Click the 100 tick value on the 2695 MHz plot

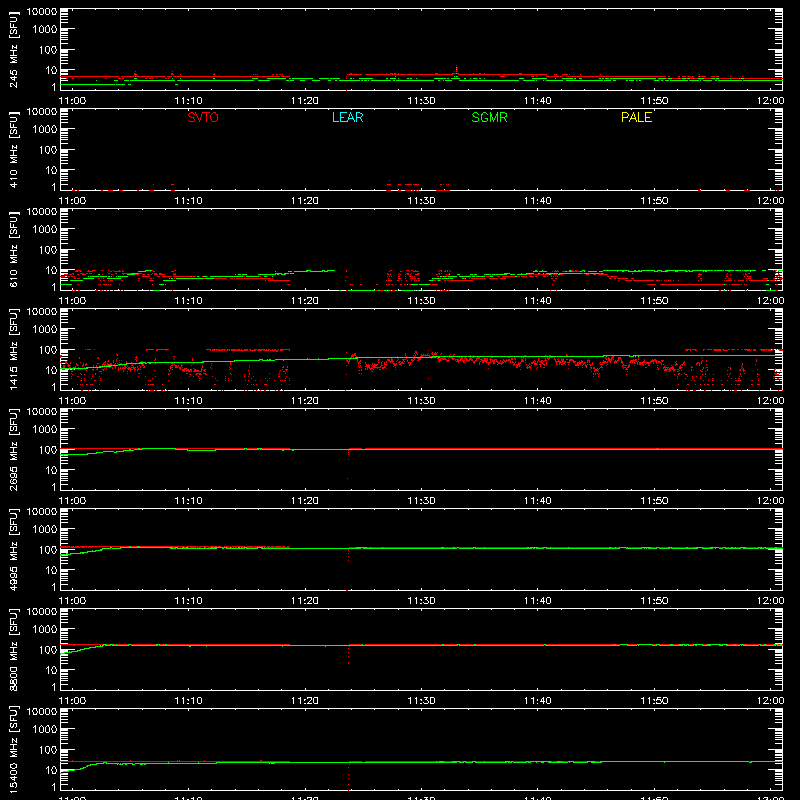tap(48, 450)
